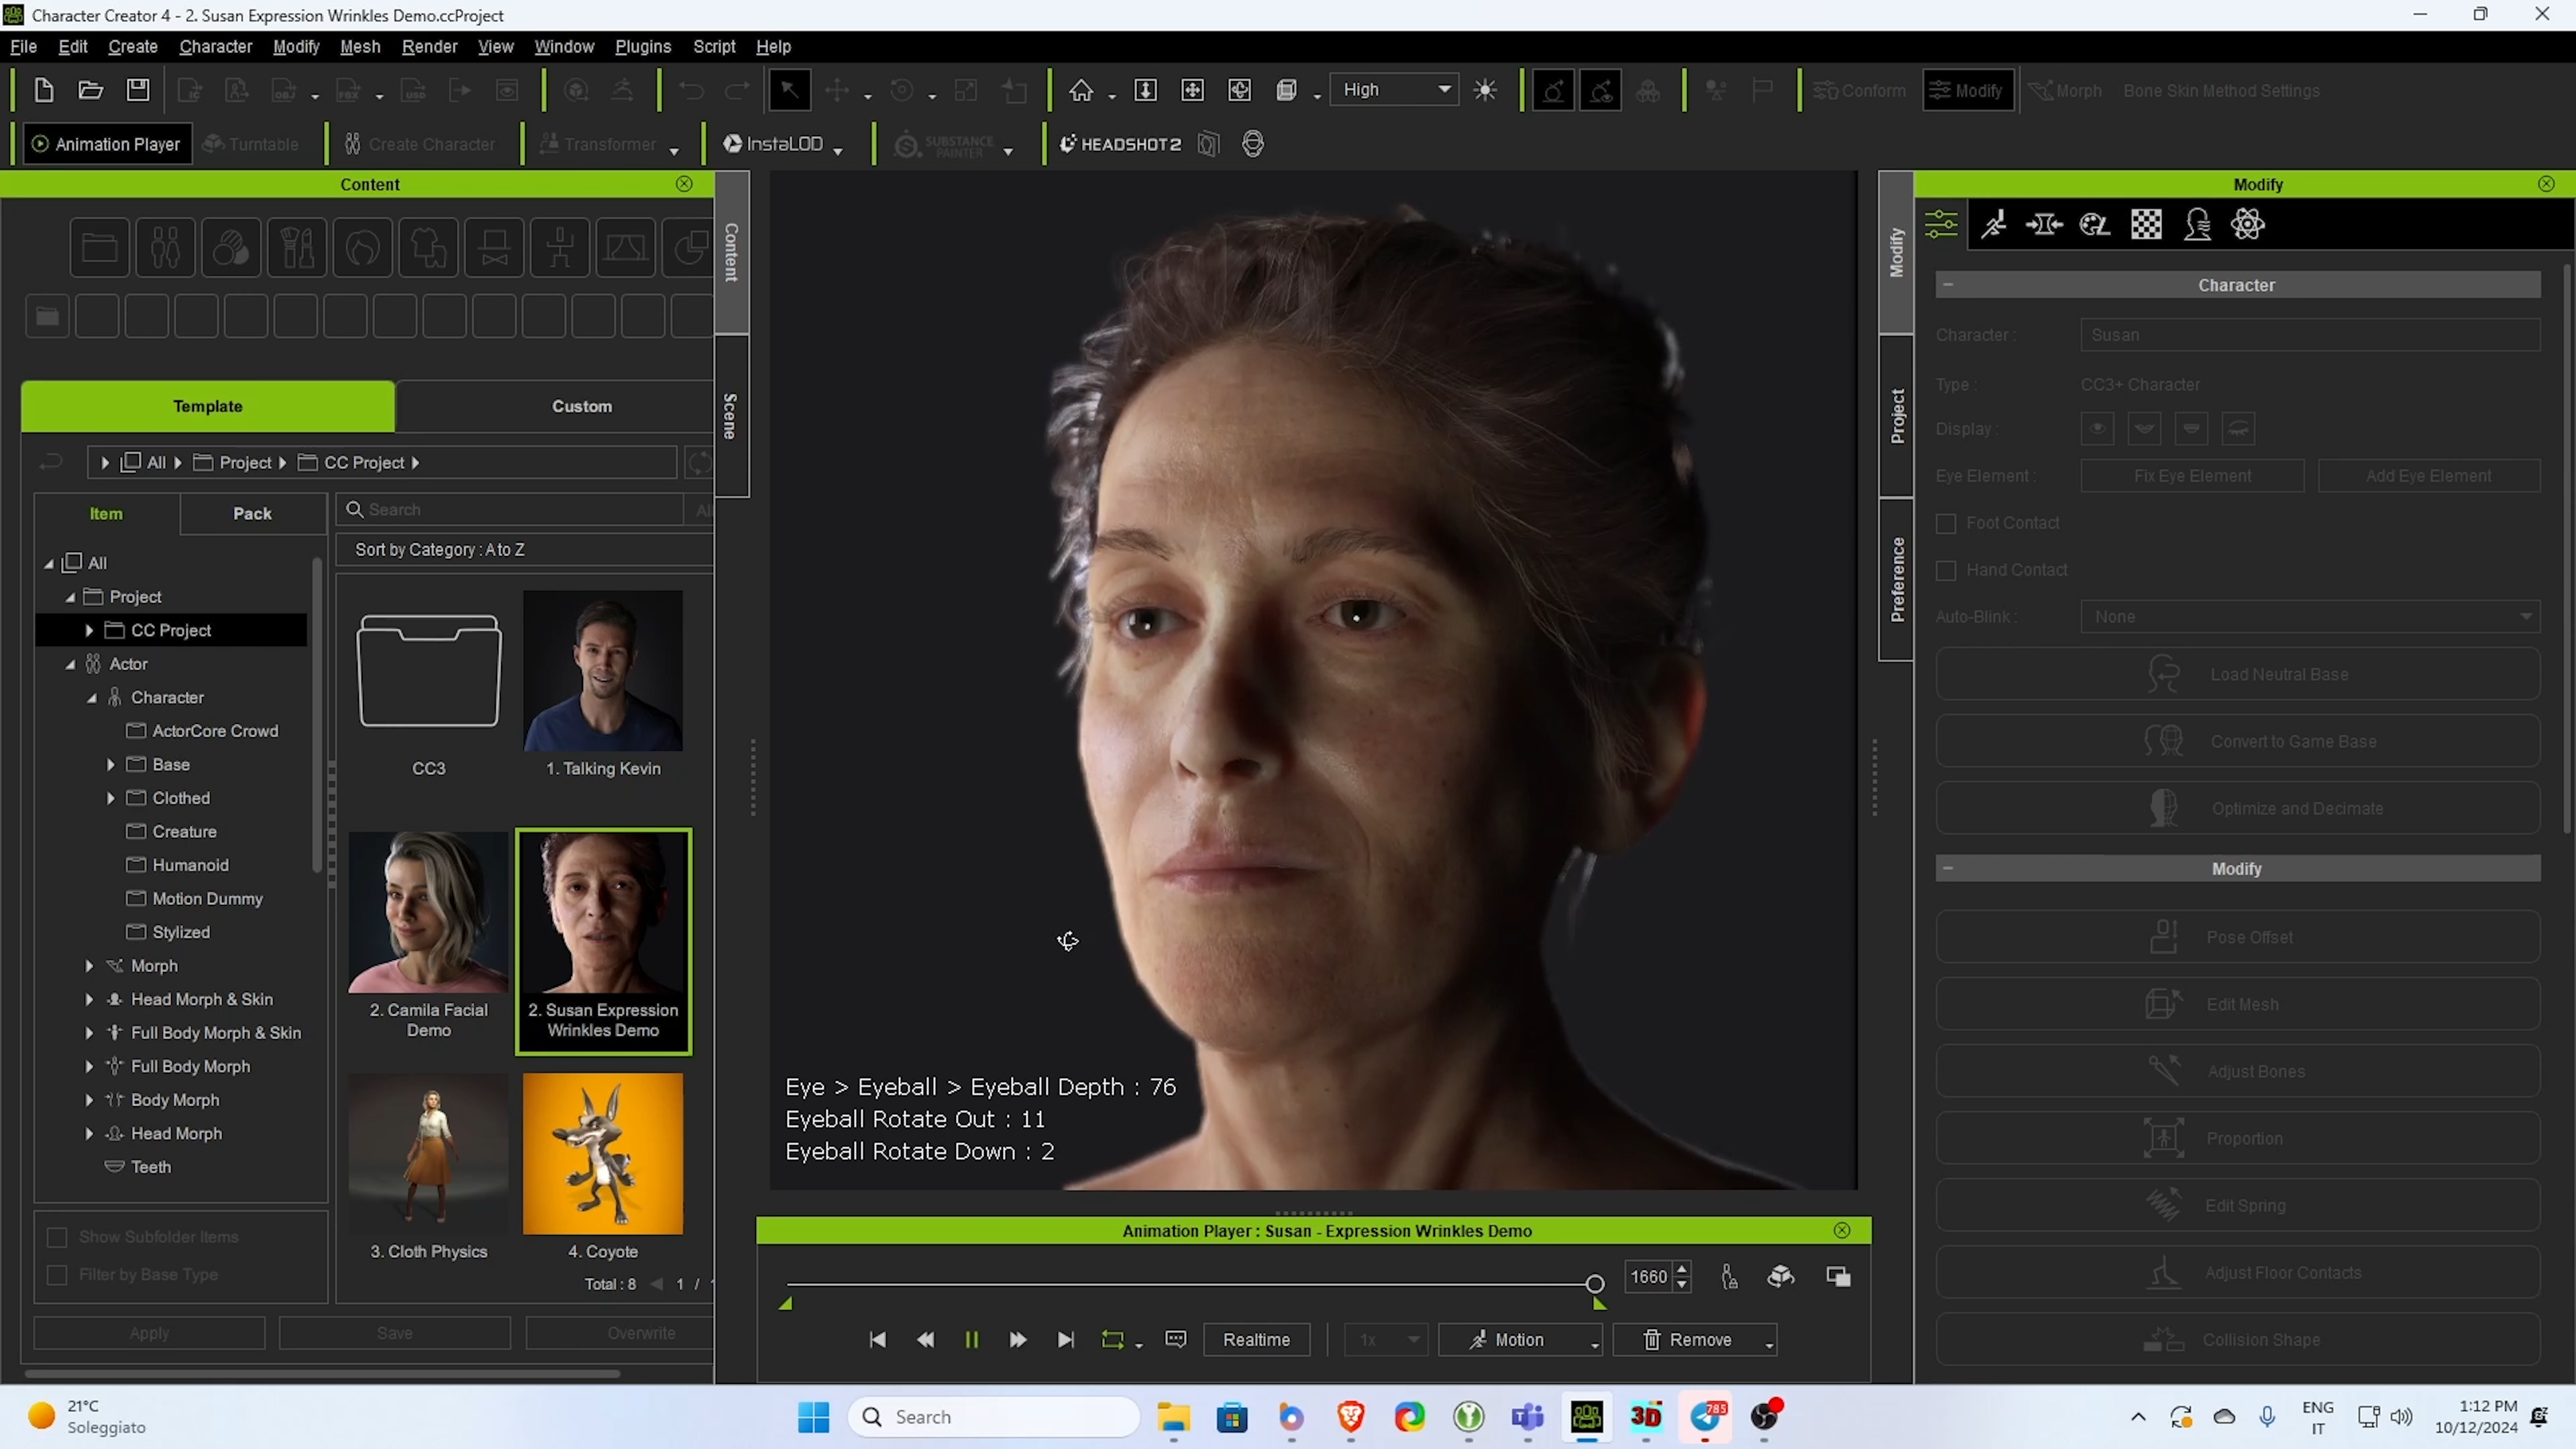Toggle the Modify mode button in toolbar

1967,90
